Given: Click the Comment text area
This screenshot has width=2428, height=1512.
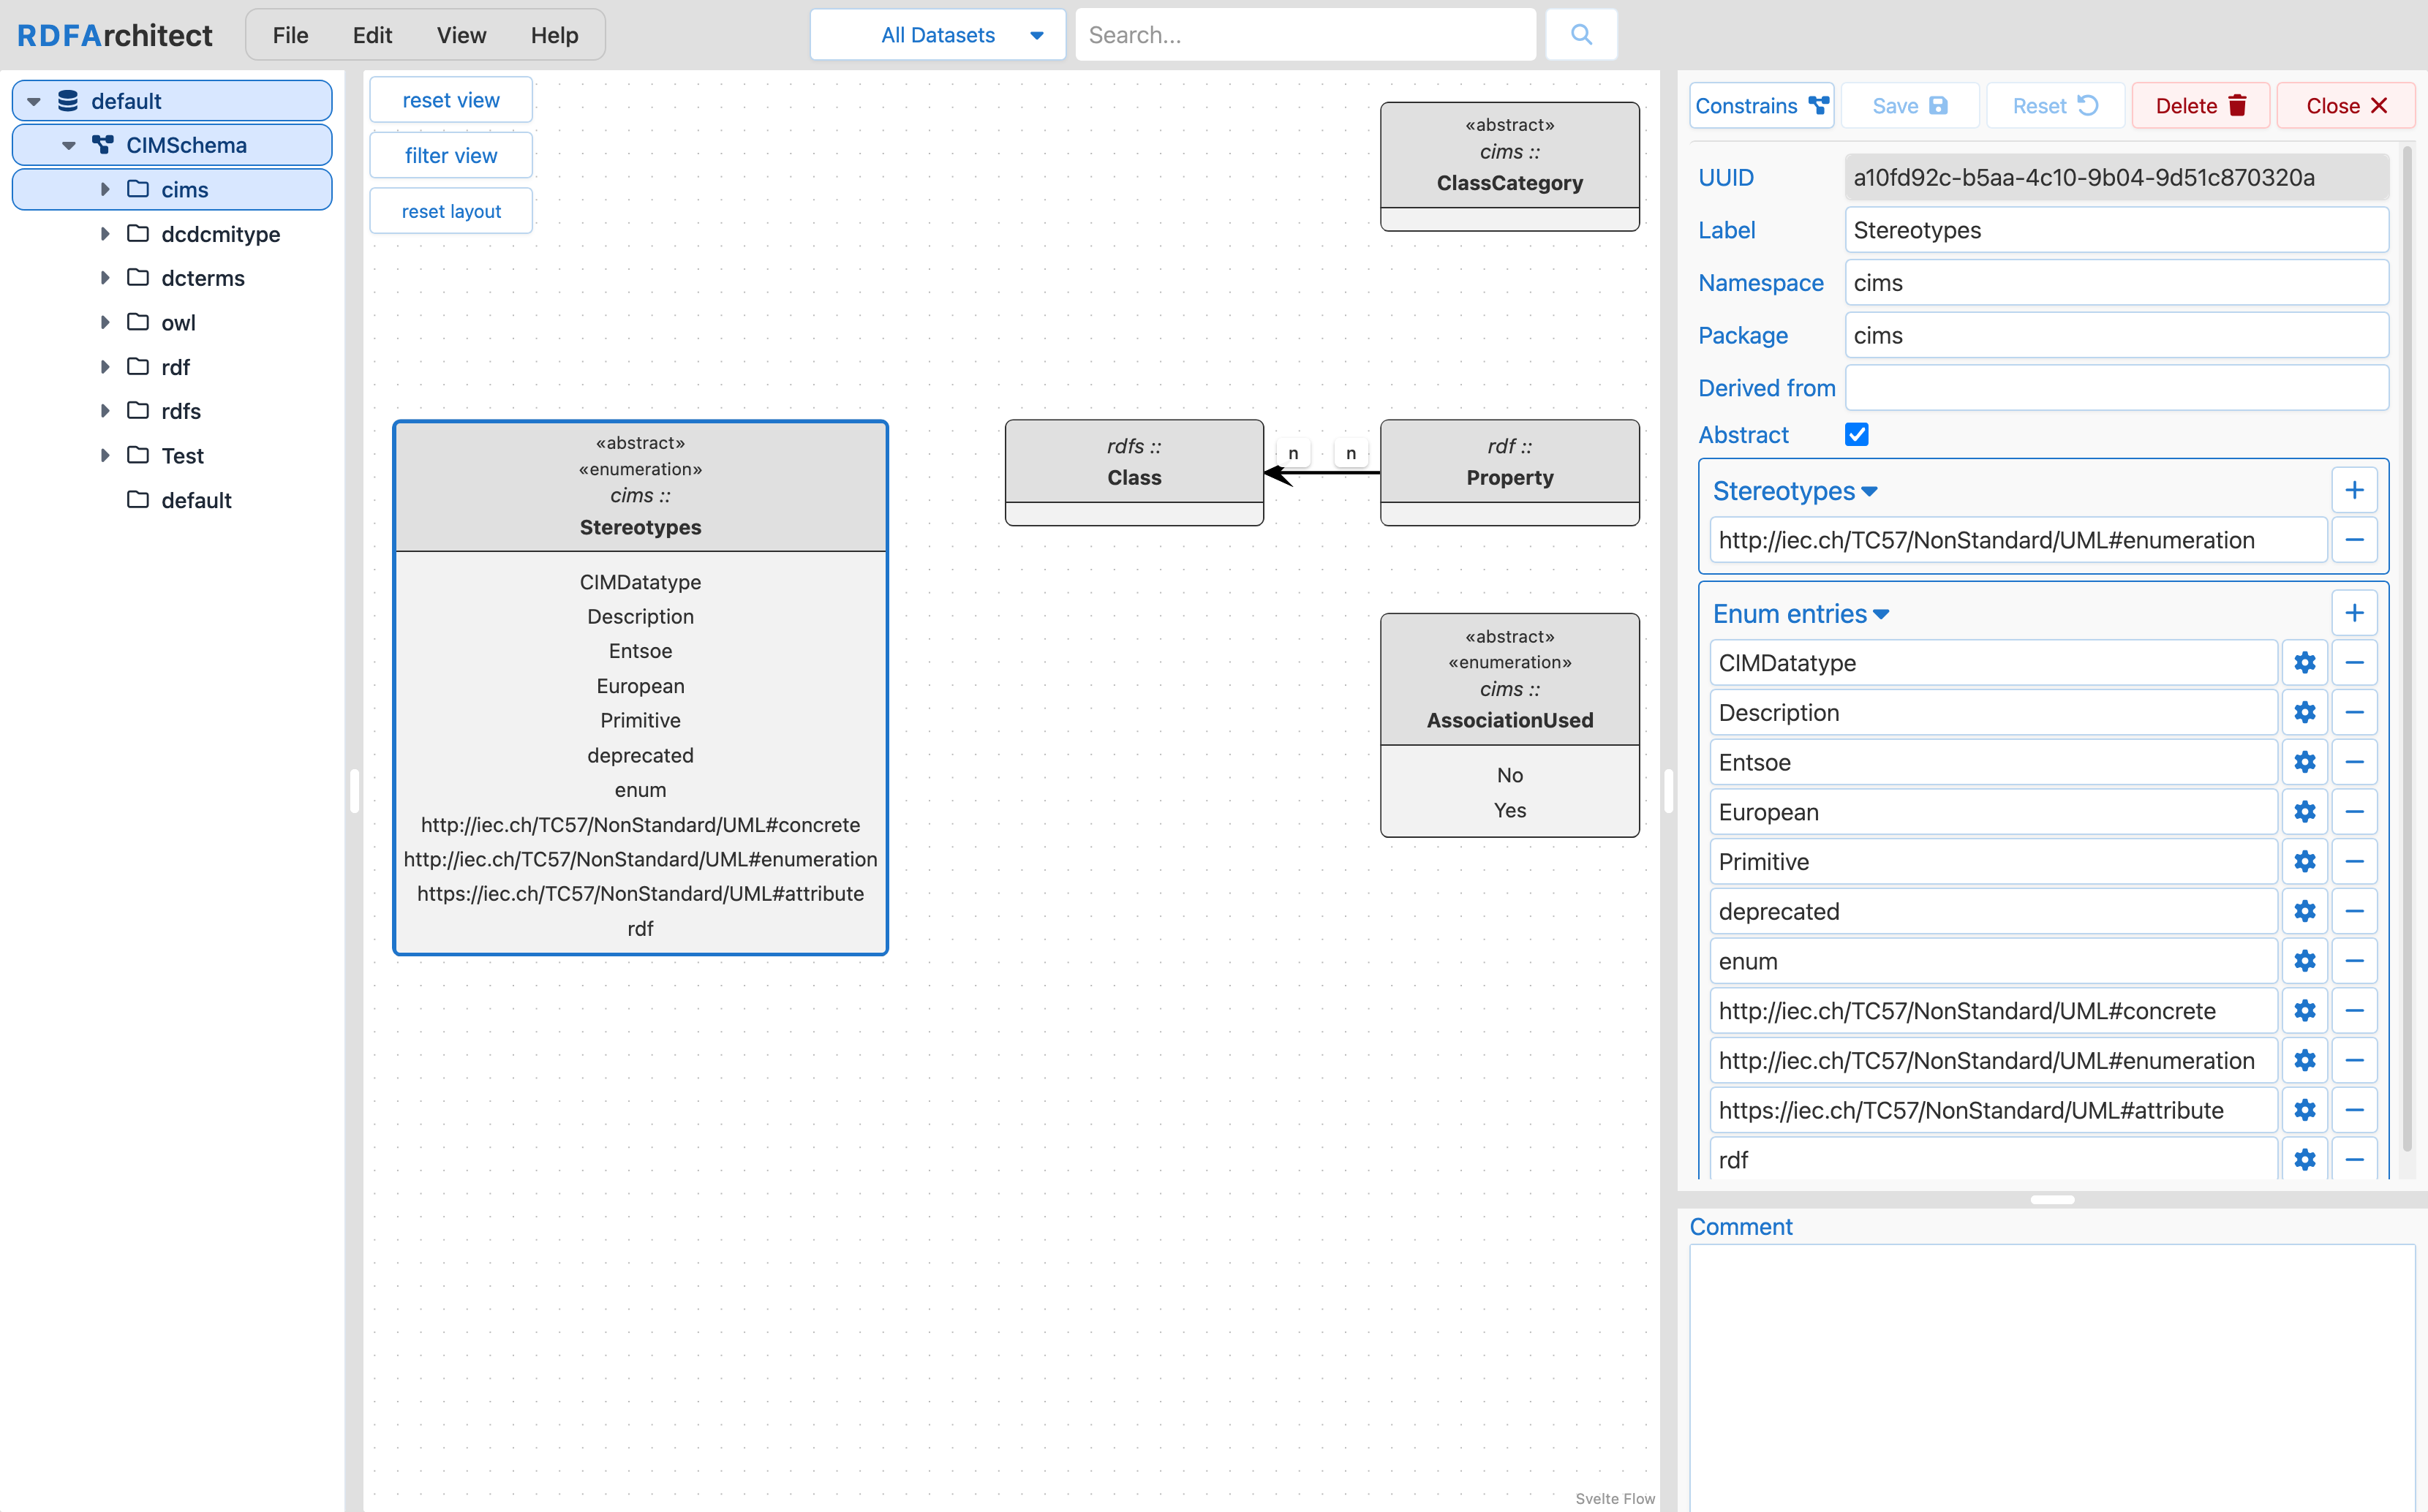Looking at the screenshot, I should (2052, 1378).
